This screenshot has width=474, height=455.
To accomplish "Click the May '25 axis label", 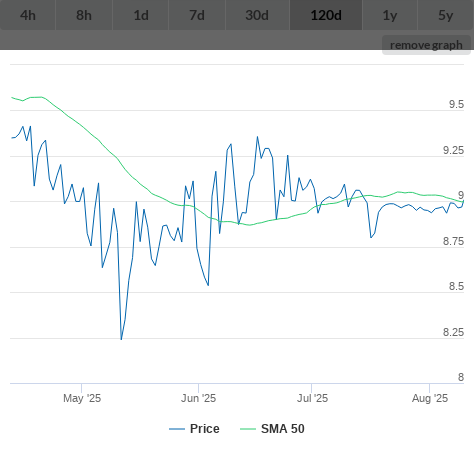I will coord(82,398).
